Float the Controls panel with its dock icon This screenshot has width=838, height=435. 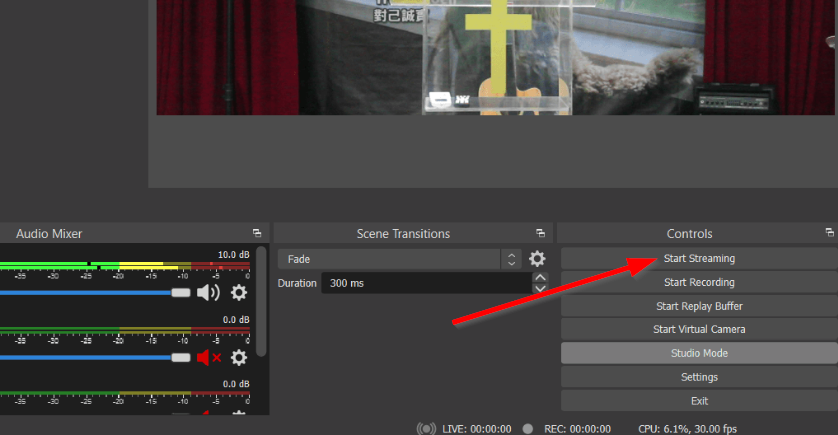829,233
